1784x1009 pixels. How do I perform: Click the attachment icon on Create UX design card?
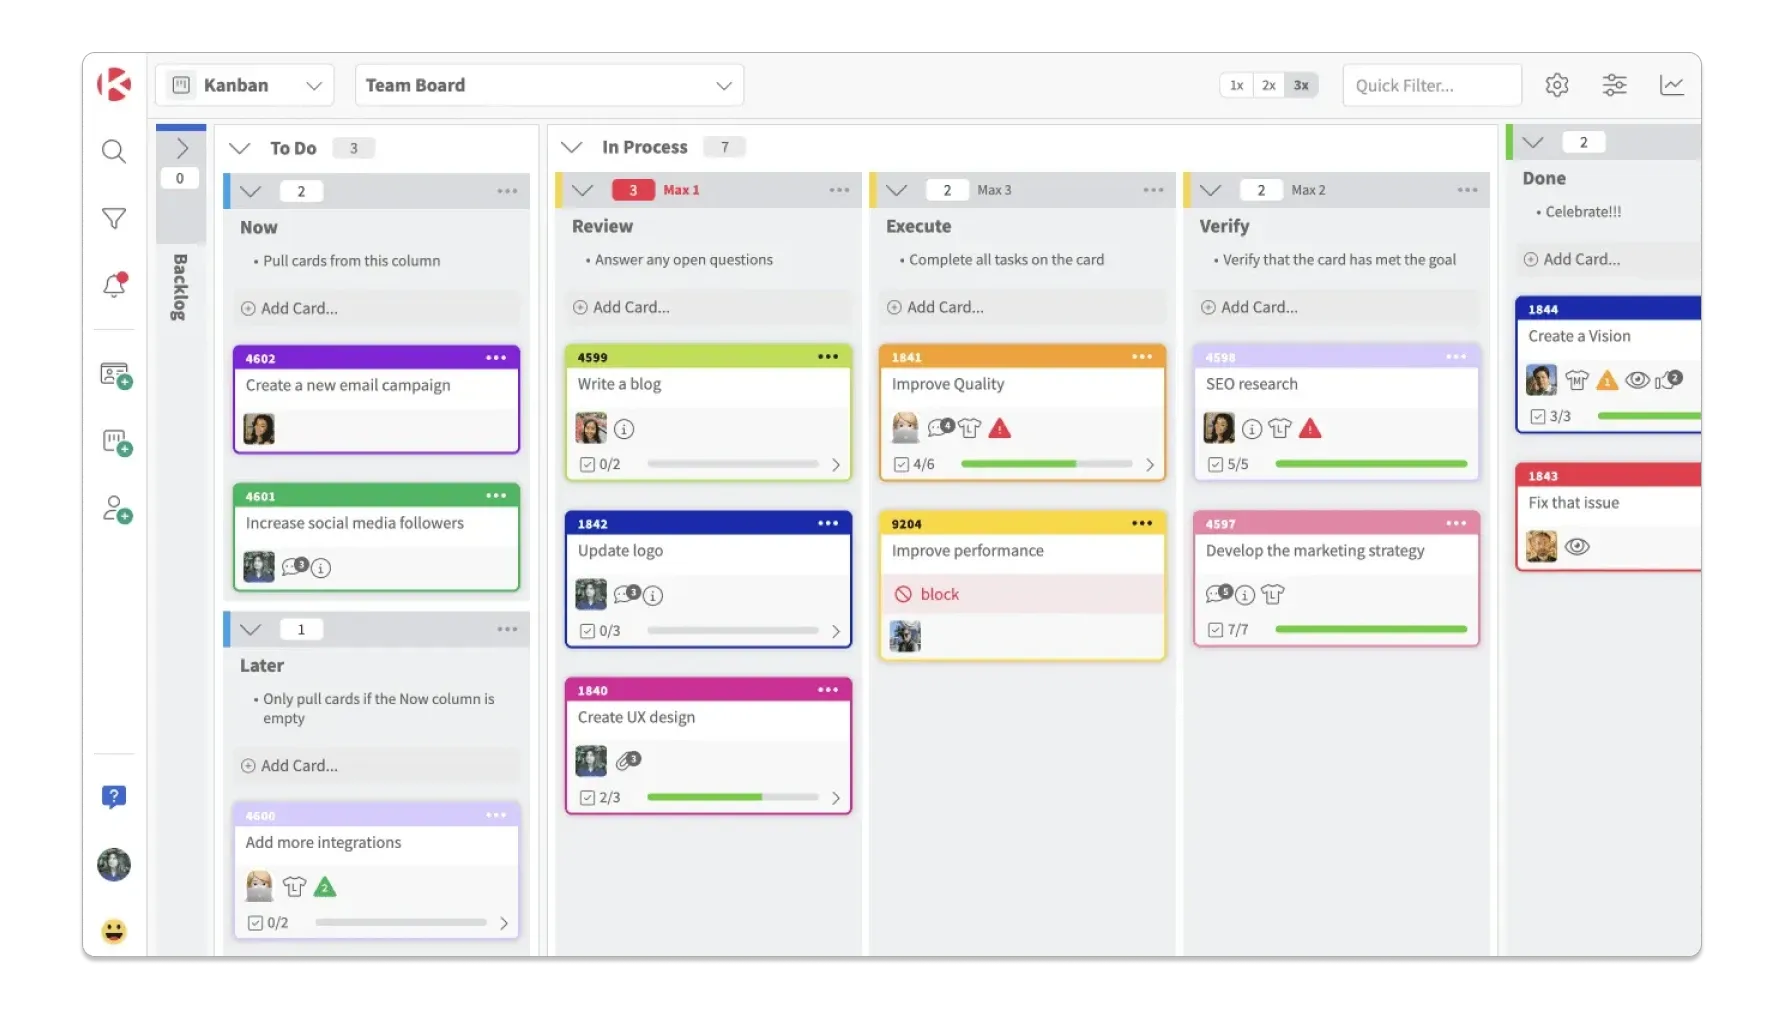pyautogui.click(x=628, y=760)
